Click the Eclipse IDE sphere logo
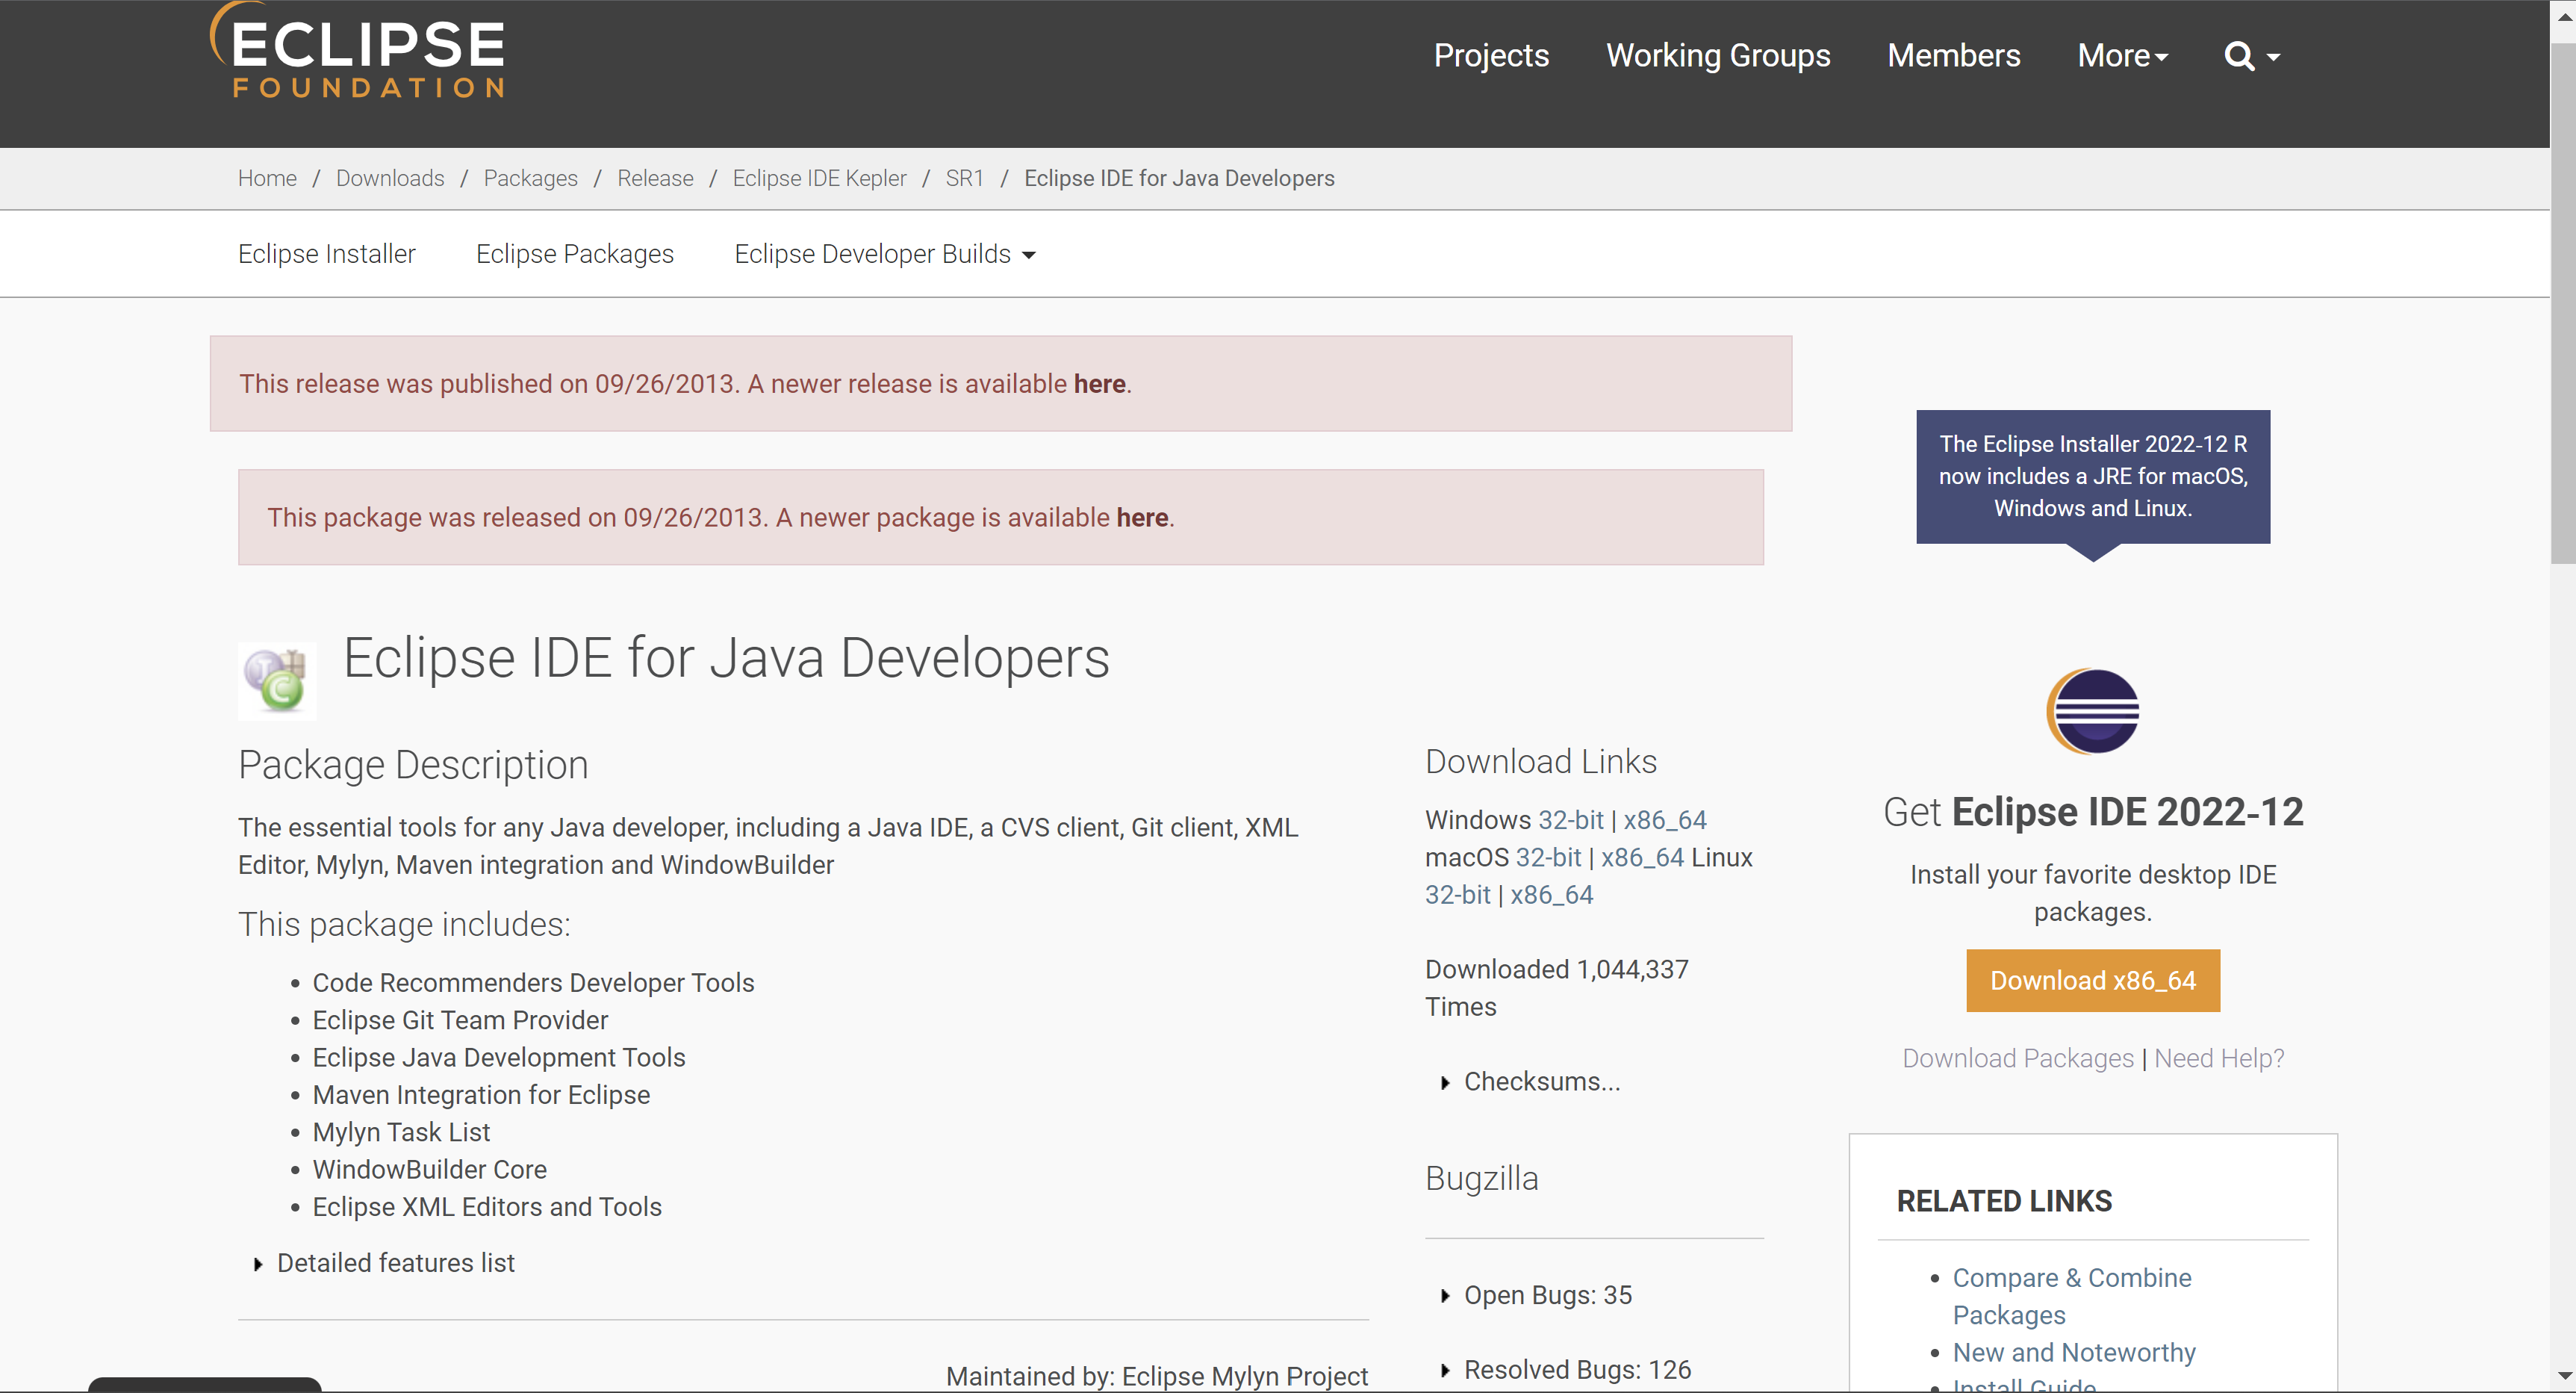Viewport: 2576px width, 1393px height. (2092, 711)
